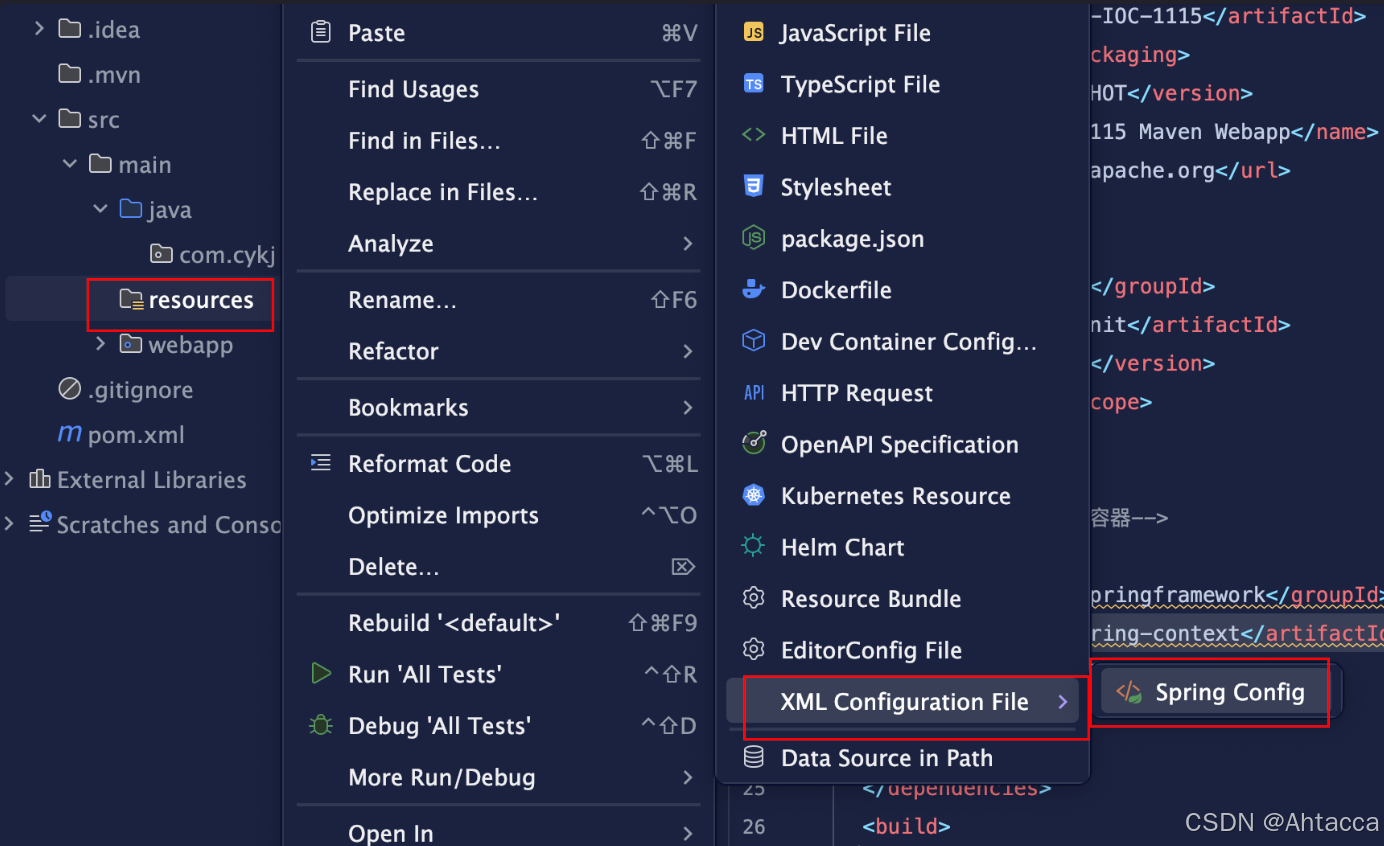Click the Dockerfile whale icon
The image size is (1384, 846).
[753, 290]
